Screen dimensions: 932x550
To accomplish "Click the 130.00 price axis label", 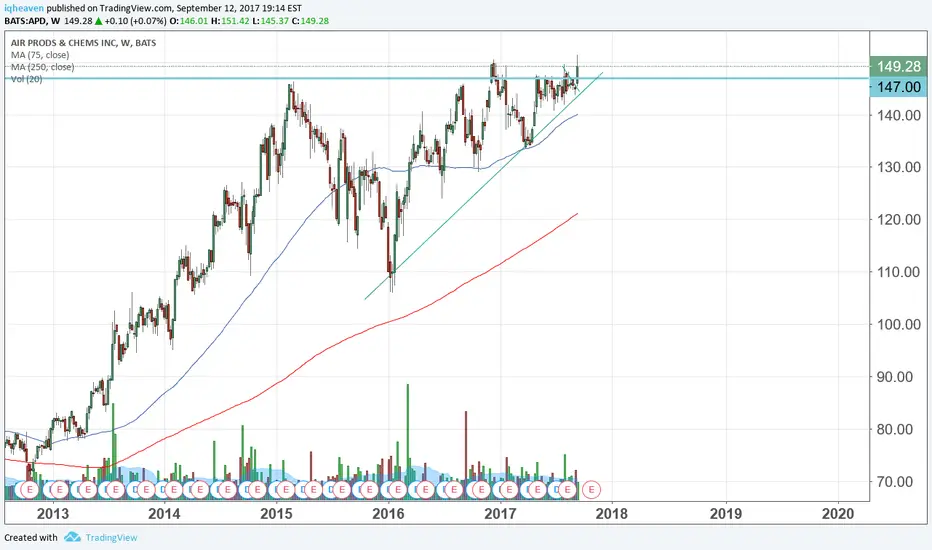I will [x=899, y=168].
